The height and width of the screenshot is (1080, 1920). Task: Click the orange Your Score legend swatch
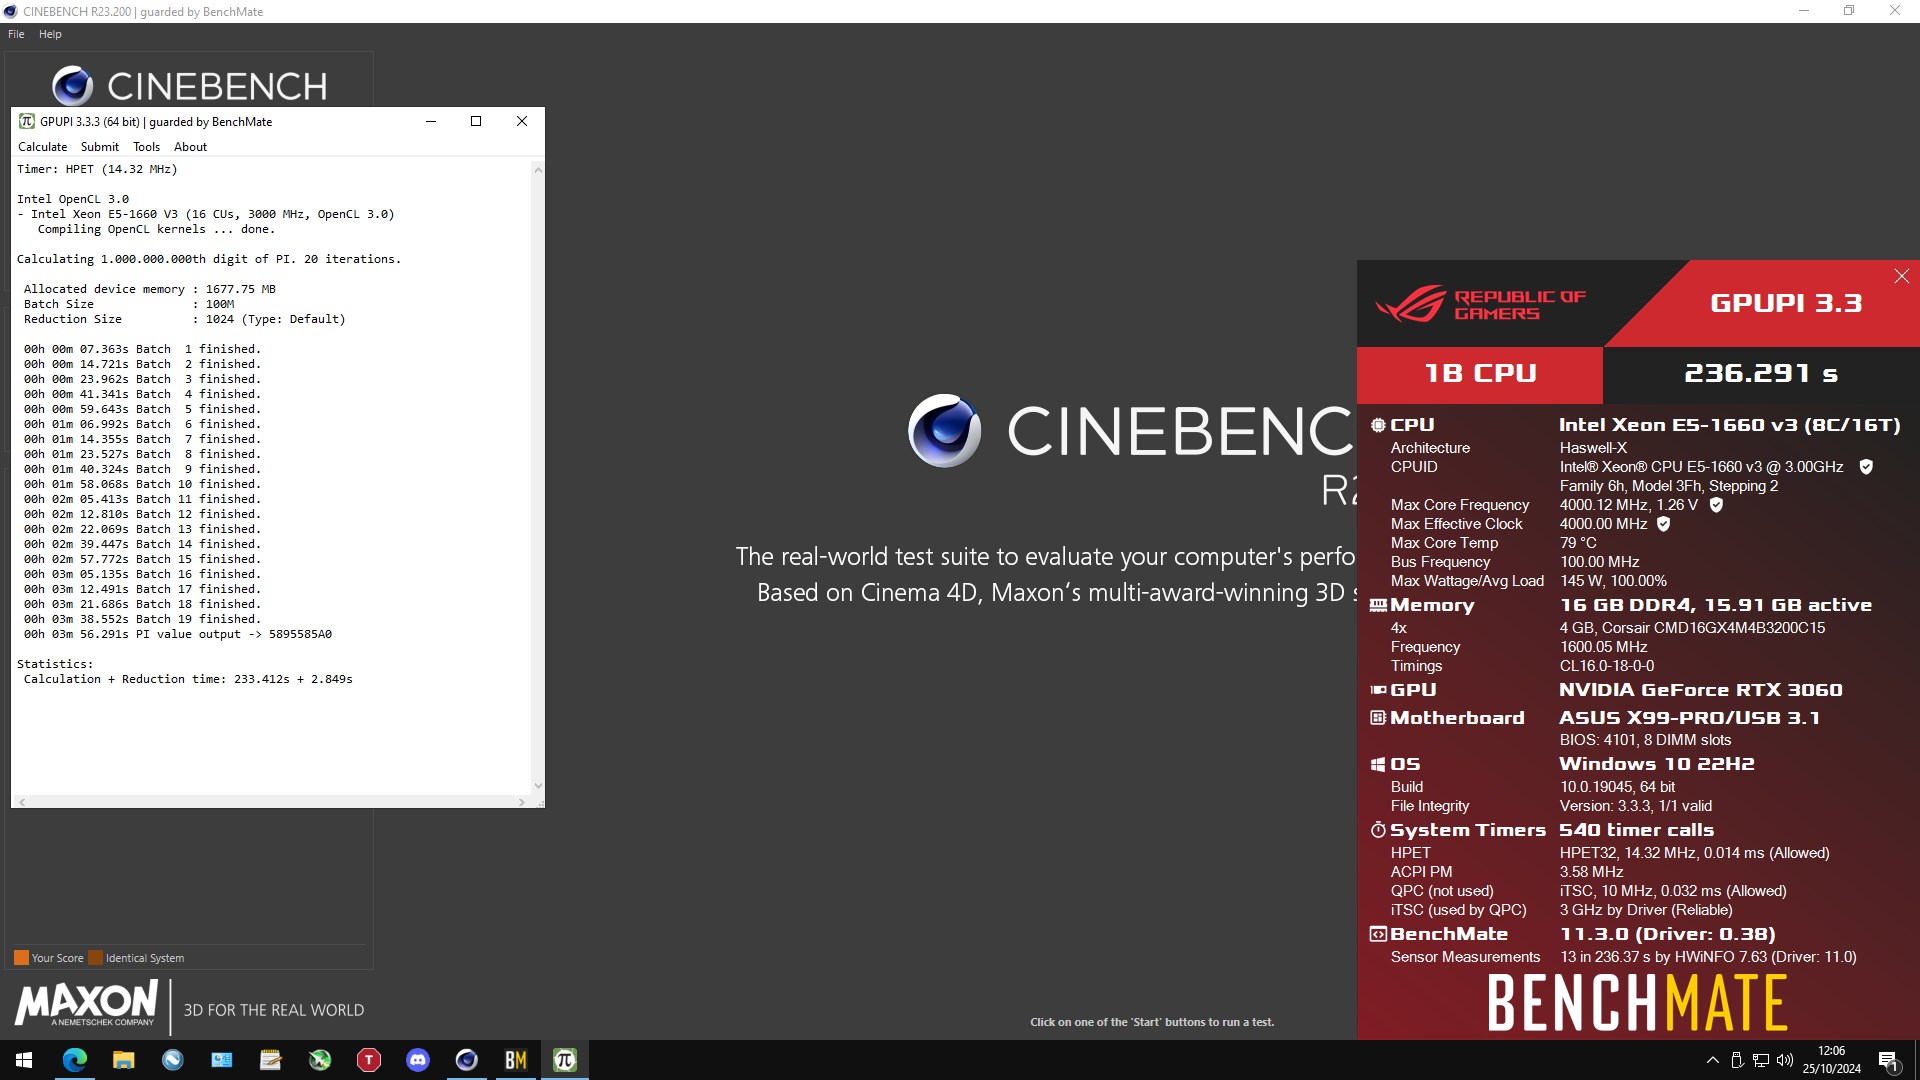(21, 958)
